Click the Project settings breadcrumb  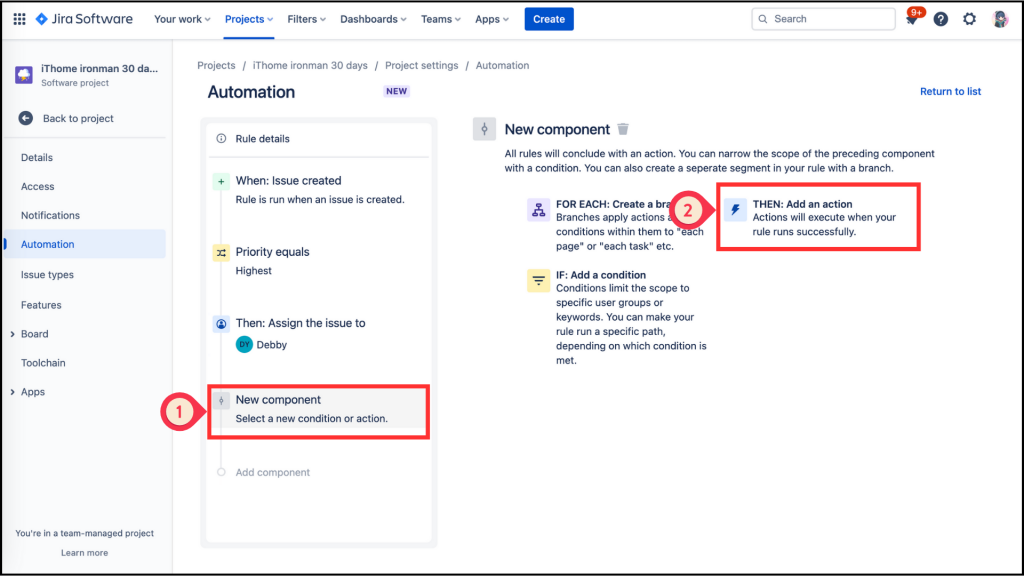click(x=421, y=65)
